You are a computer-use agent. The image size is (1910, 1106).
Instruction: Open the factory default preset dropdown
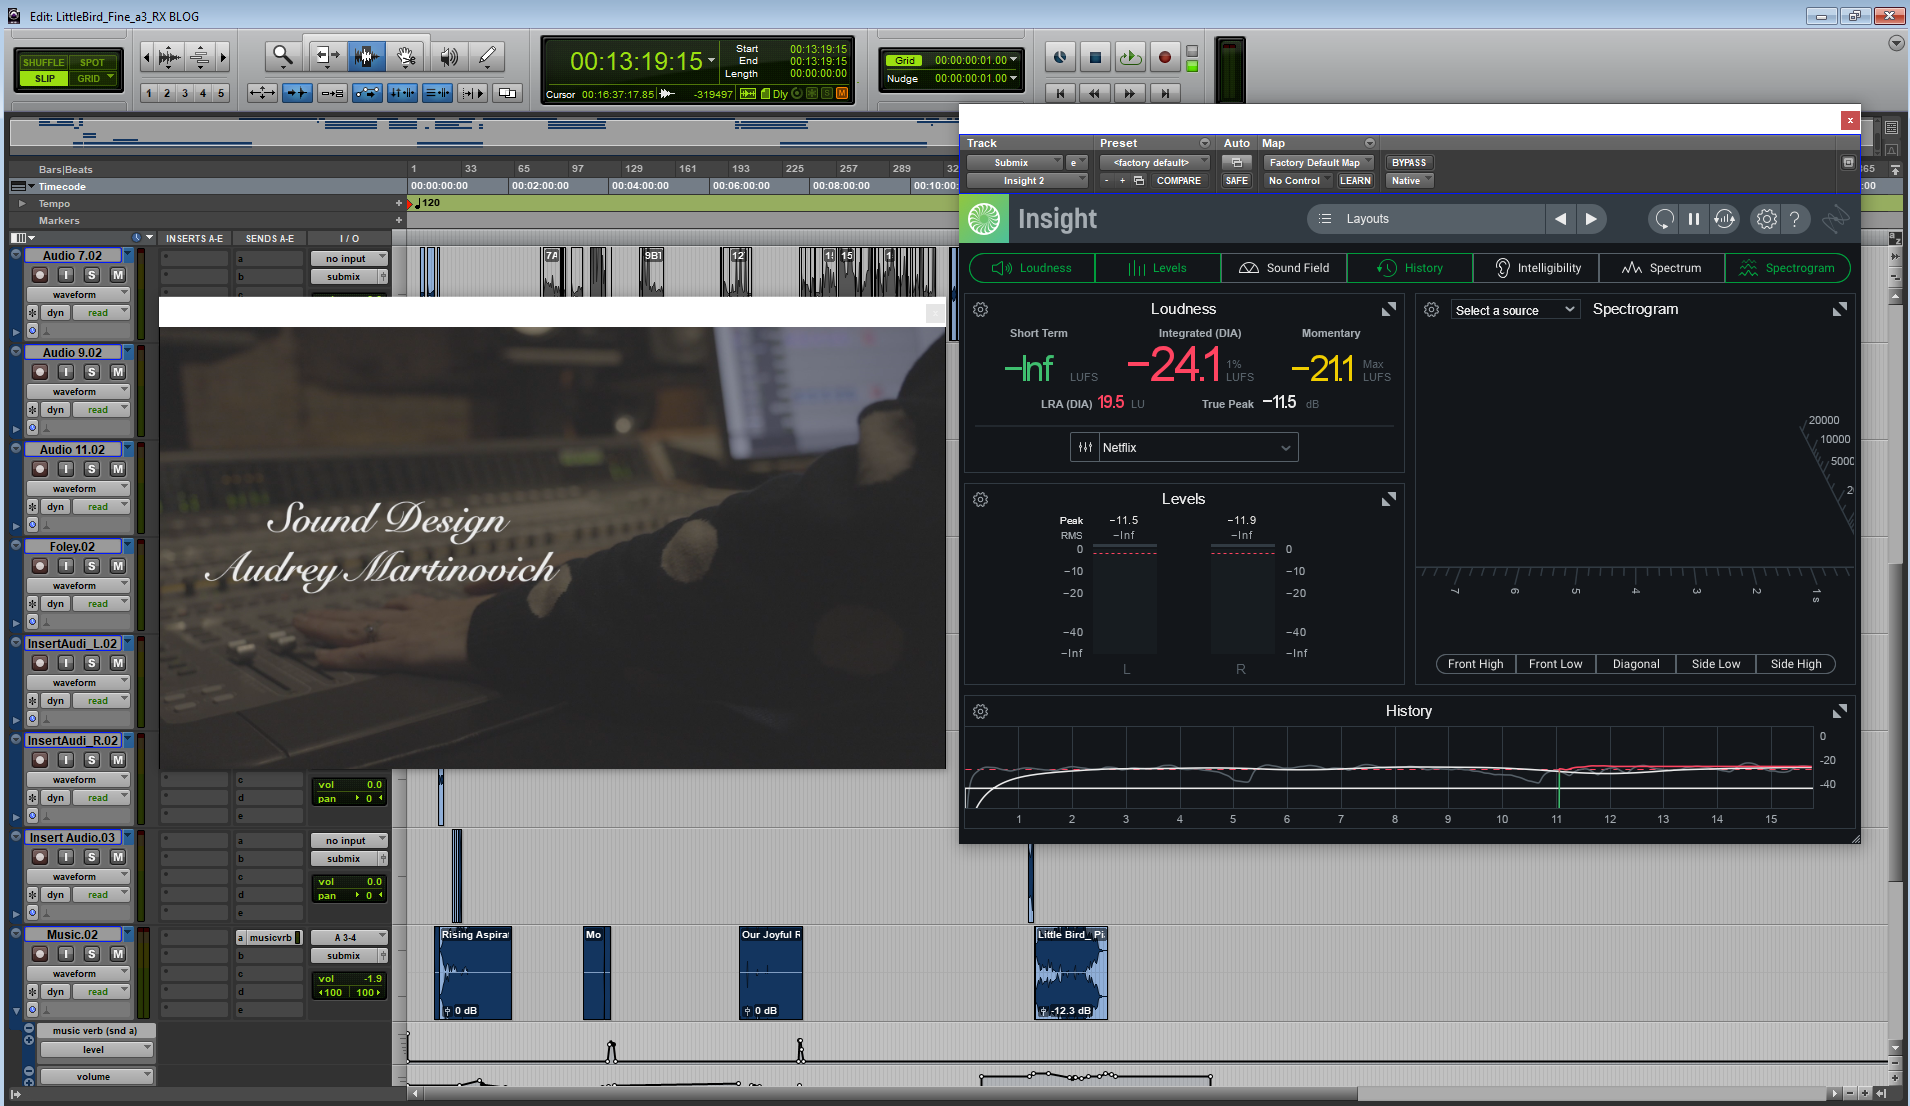point(1155,163)
